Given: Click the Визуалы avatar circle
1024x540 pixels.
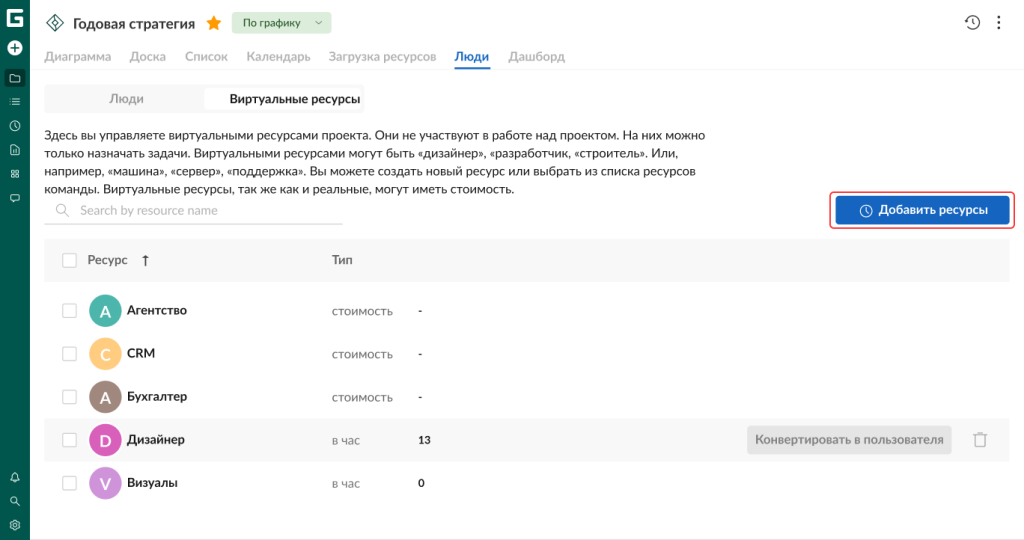Looking at the screenshot, I should [105, 483].
